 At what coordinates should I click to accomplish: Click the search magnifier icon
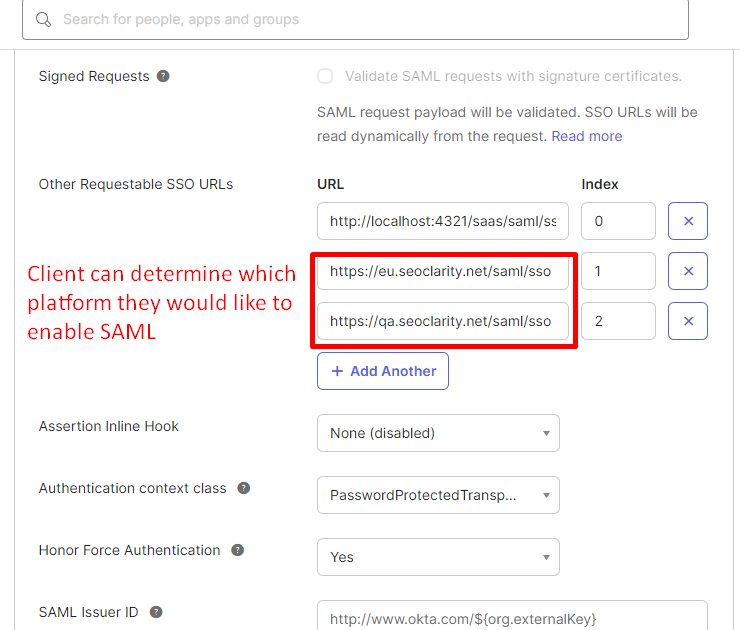(43, 19)
